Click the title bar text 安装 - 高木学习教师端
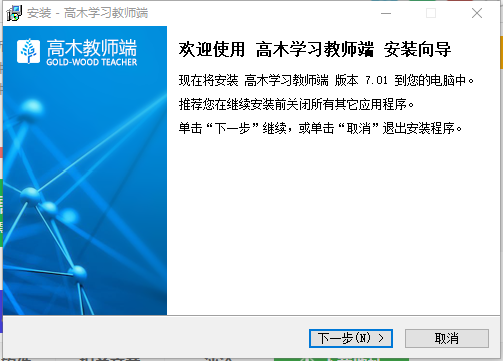Viewport: 503px width, 361px height. [x=87, y=13]
